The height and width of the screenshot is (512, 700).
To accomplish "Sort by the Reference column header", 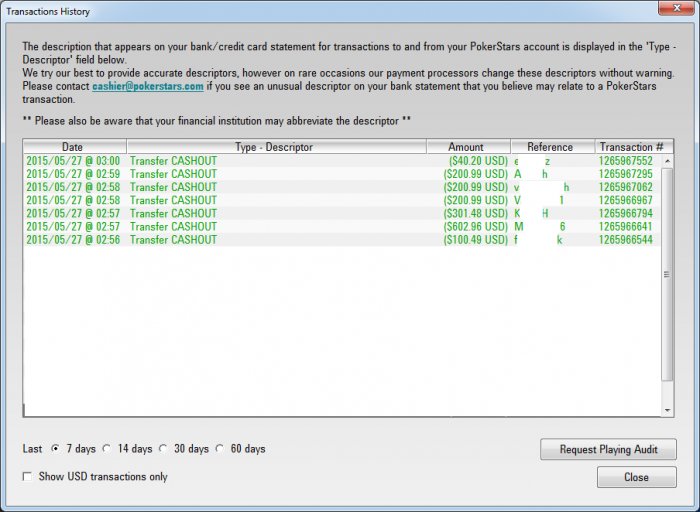I will 553,147.
